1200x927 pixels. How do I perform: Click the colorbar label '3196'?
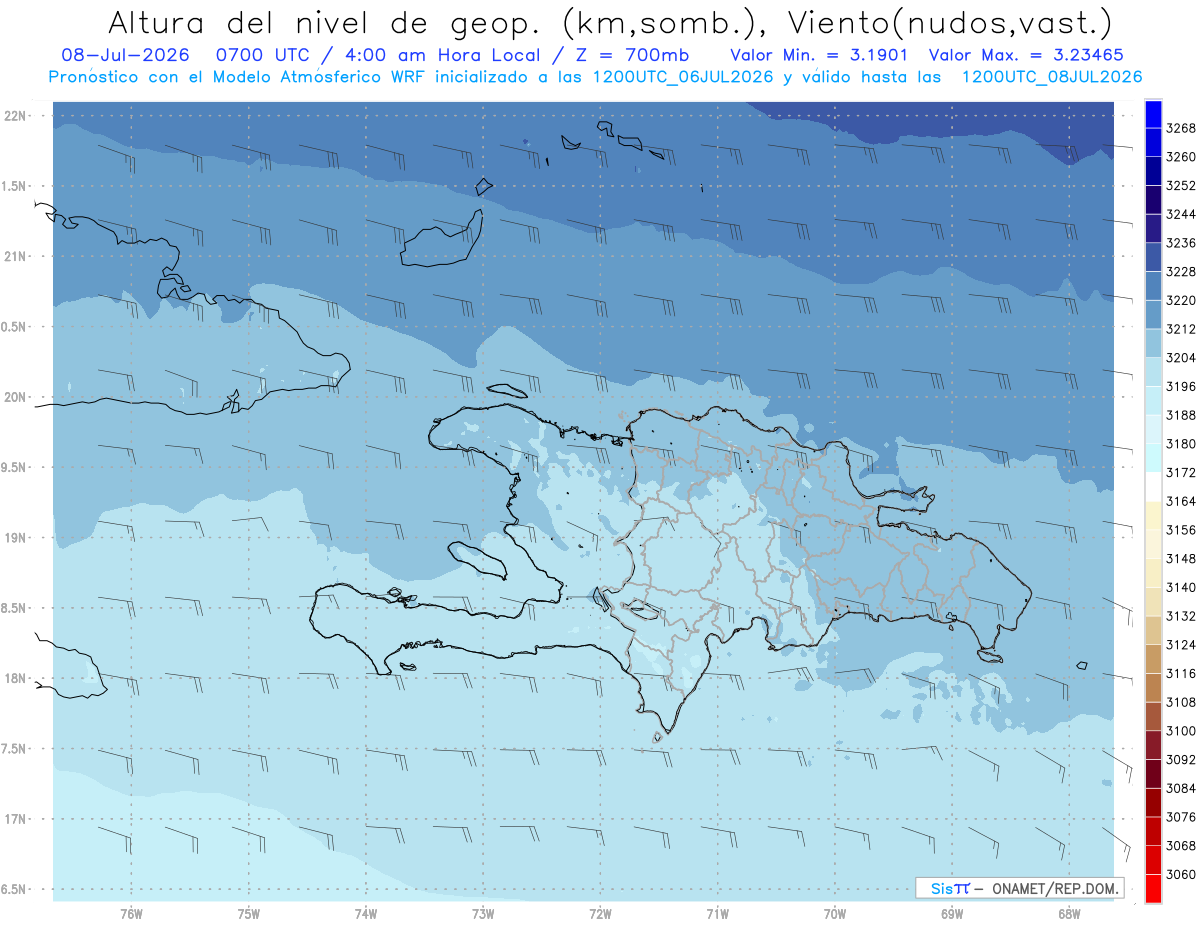click(1181, 387)
